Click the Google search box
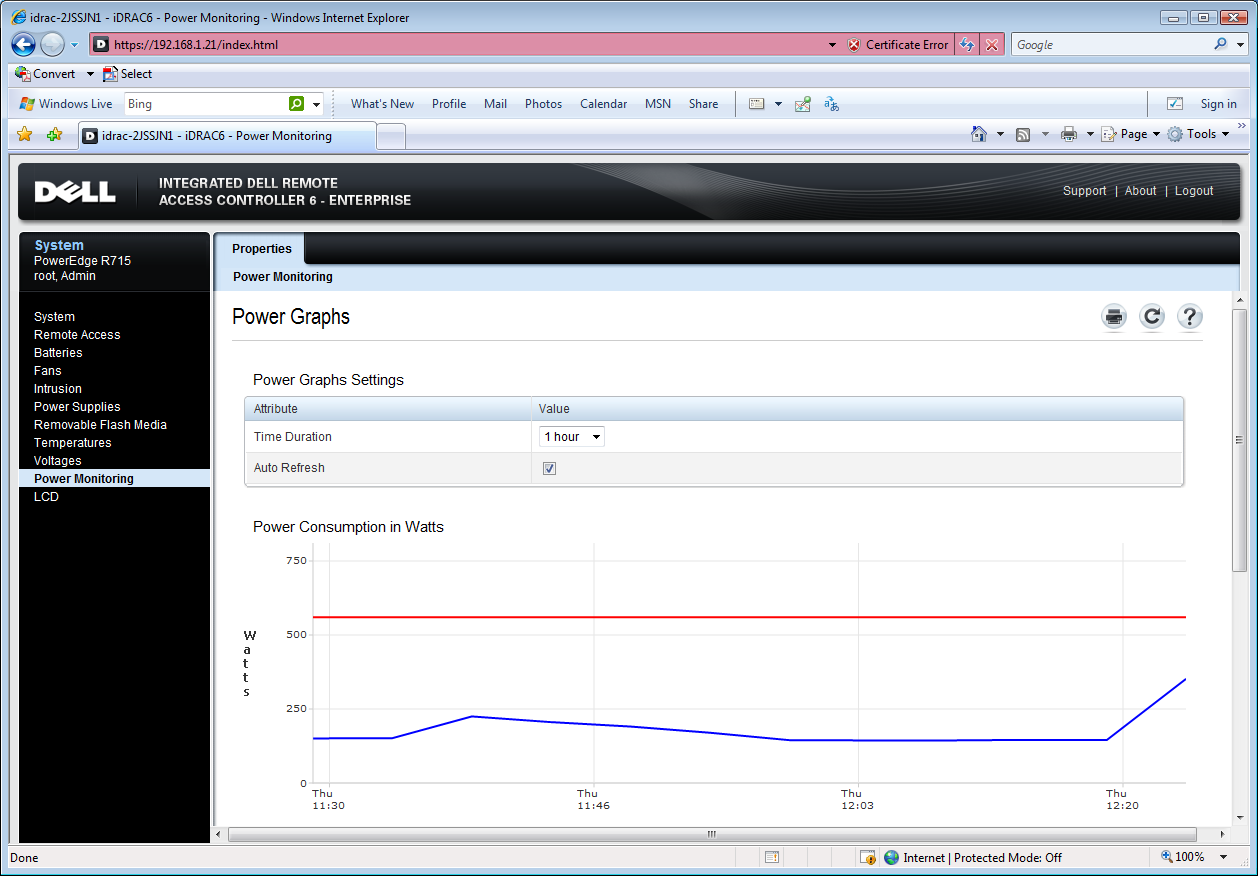The height and width of the screenshot is (876, 1258). 1110,45
